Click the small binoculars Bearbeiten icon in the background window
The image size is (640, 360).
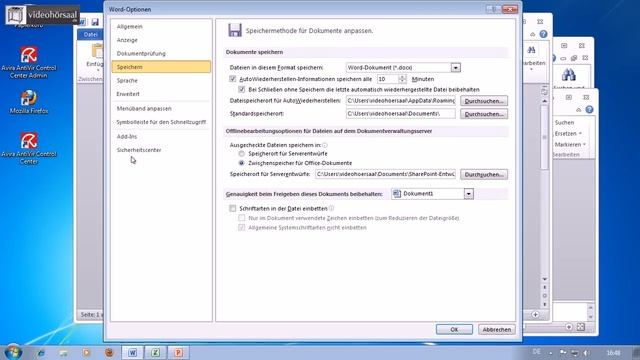531,50
